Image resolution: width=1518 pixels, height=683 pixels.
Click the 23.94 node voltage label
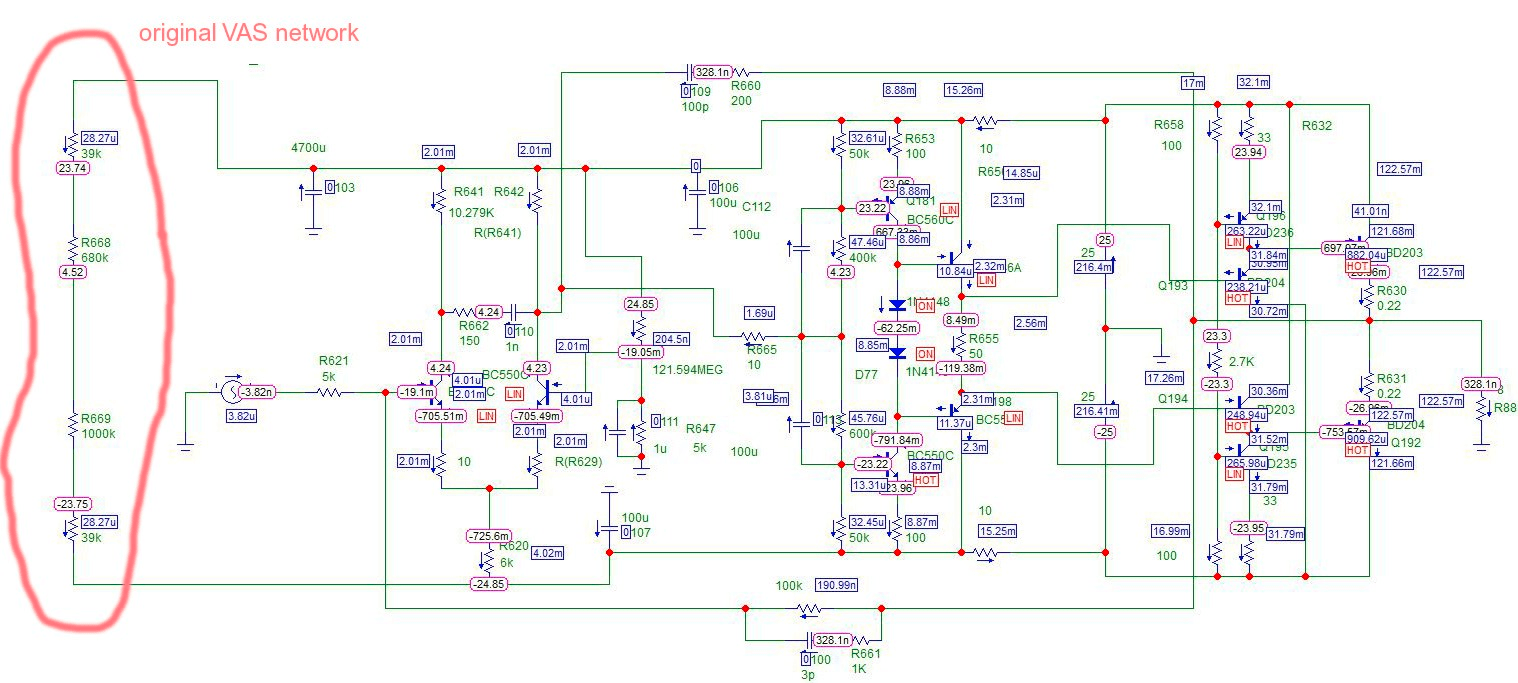click(x=1248, y=152)
